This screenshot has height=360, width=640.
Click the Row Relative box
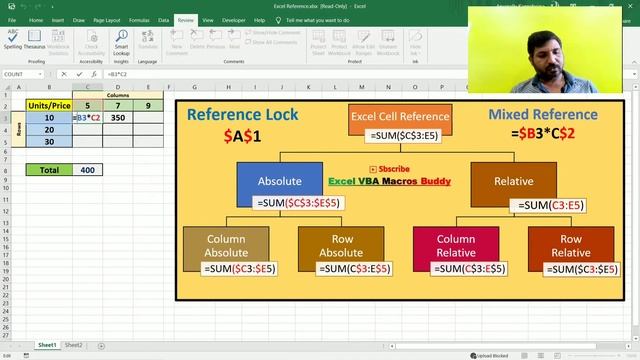pos(571,246)
